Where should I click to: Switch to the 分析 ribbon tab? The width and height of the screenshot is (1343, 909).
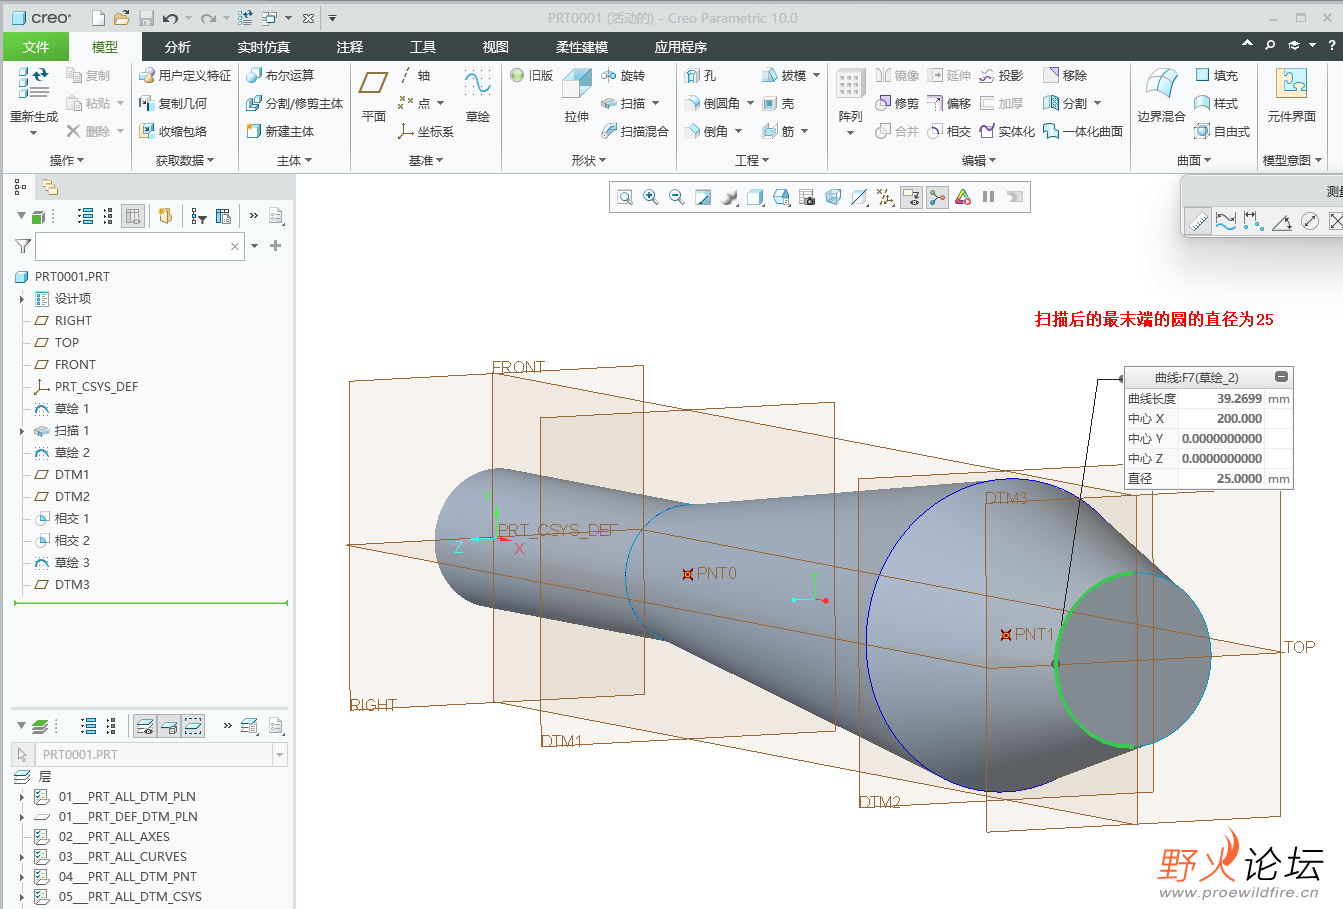[x=178, y=47]
